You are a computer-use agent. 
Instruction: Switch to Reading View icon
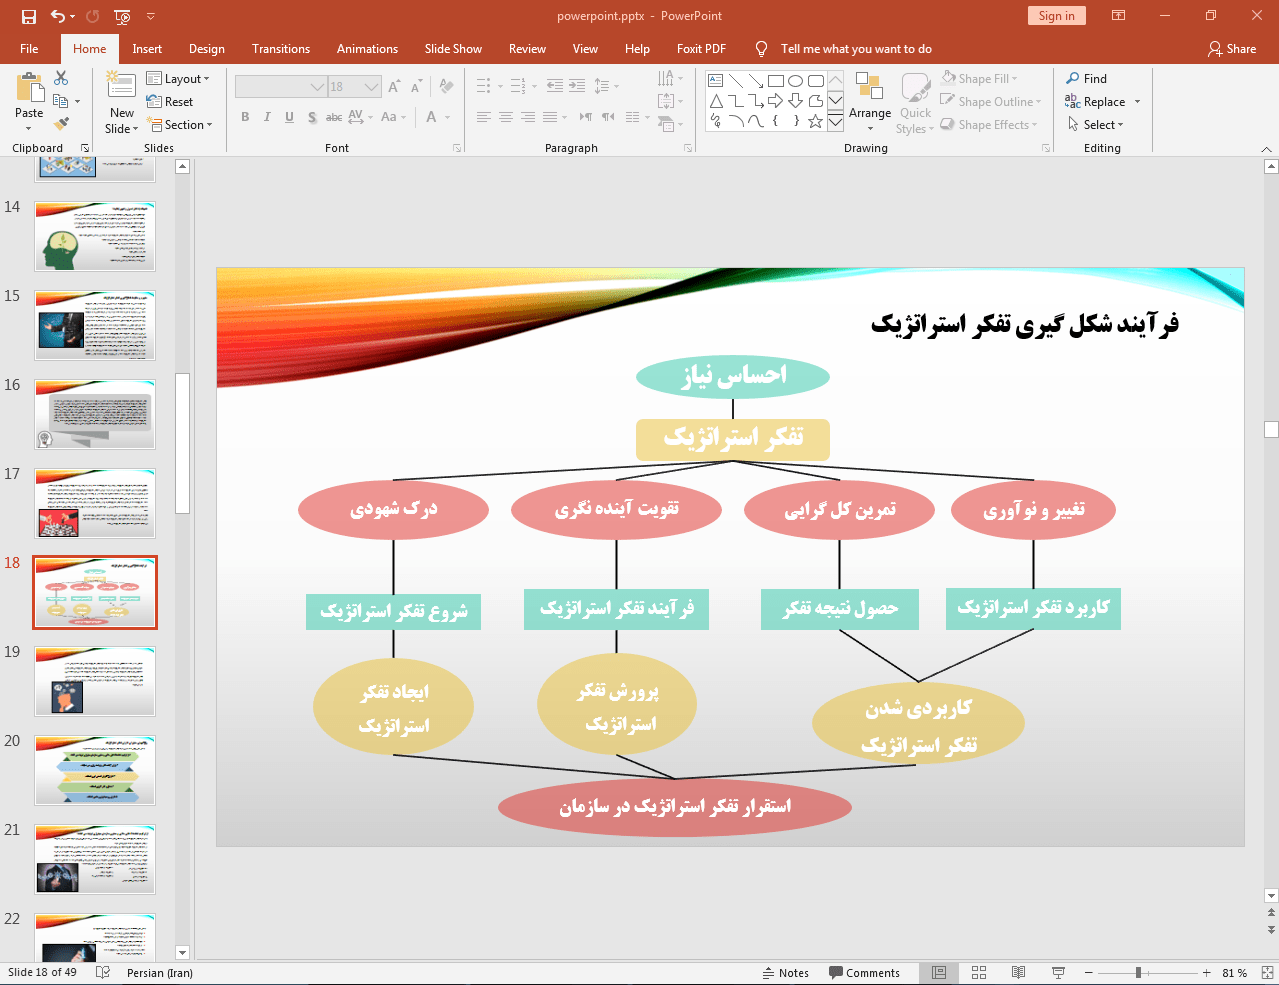point(1018,972)
